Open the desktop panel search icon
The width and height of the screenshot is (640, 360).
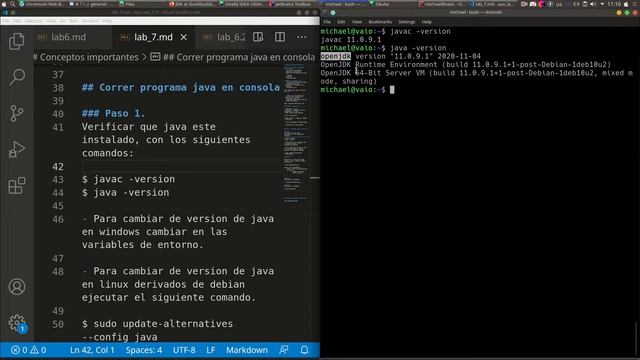point(12,4)
